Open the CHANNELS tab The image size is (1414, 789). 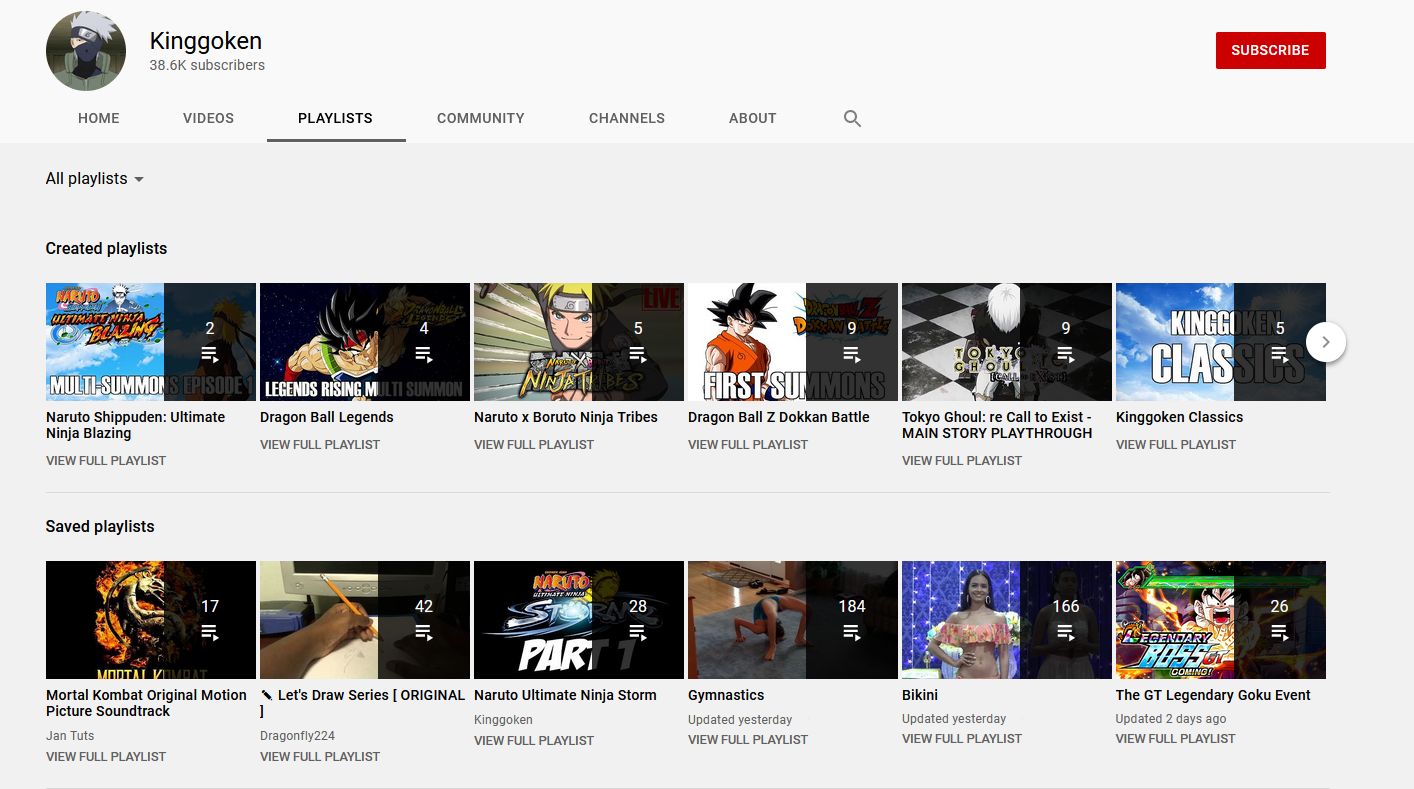627,118
